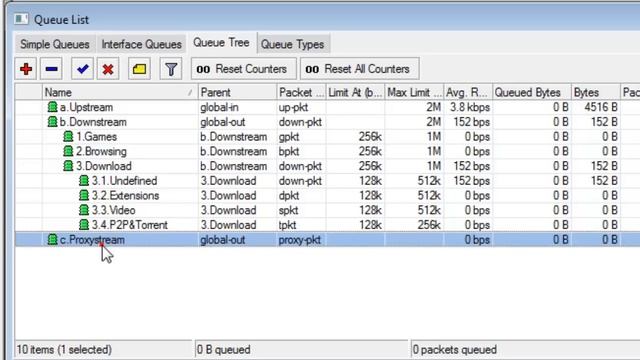
Task: Select the 2.Browsing queue row
Action: 327,151
